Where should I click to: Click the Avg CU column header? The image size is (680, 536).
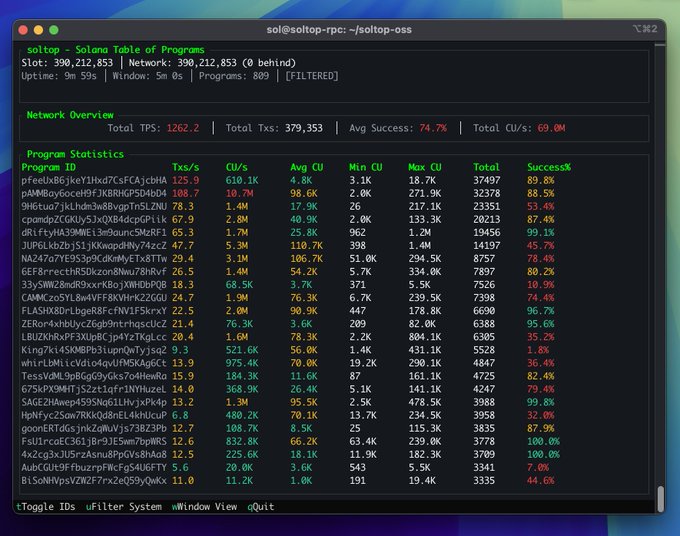click(x=307, y=167)
